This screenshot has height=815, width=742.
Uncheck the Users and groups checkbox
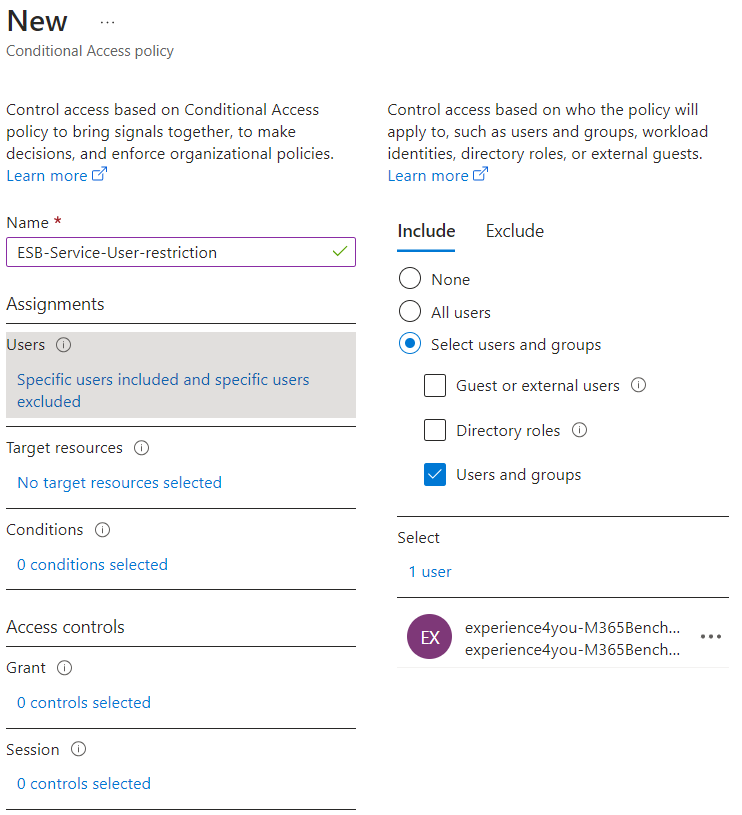[x=435, y=474]
